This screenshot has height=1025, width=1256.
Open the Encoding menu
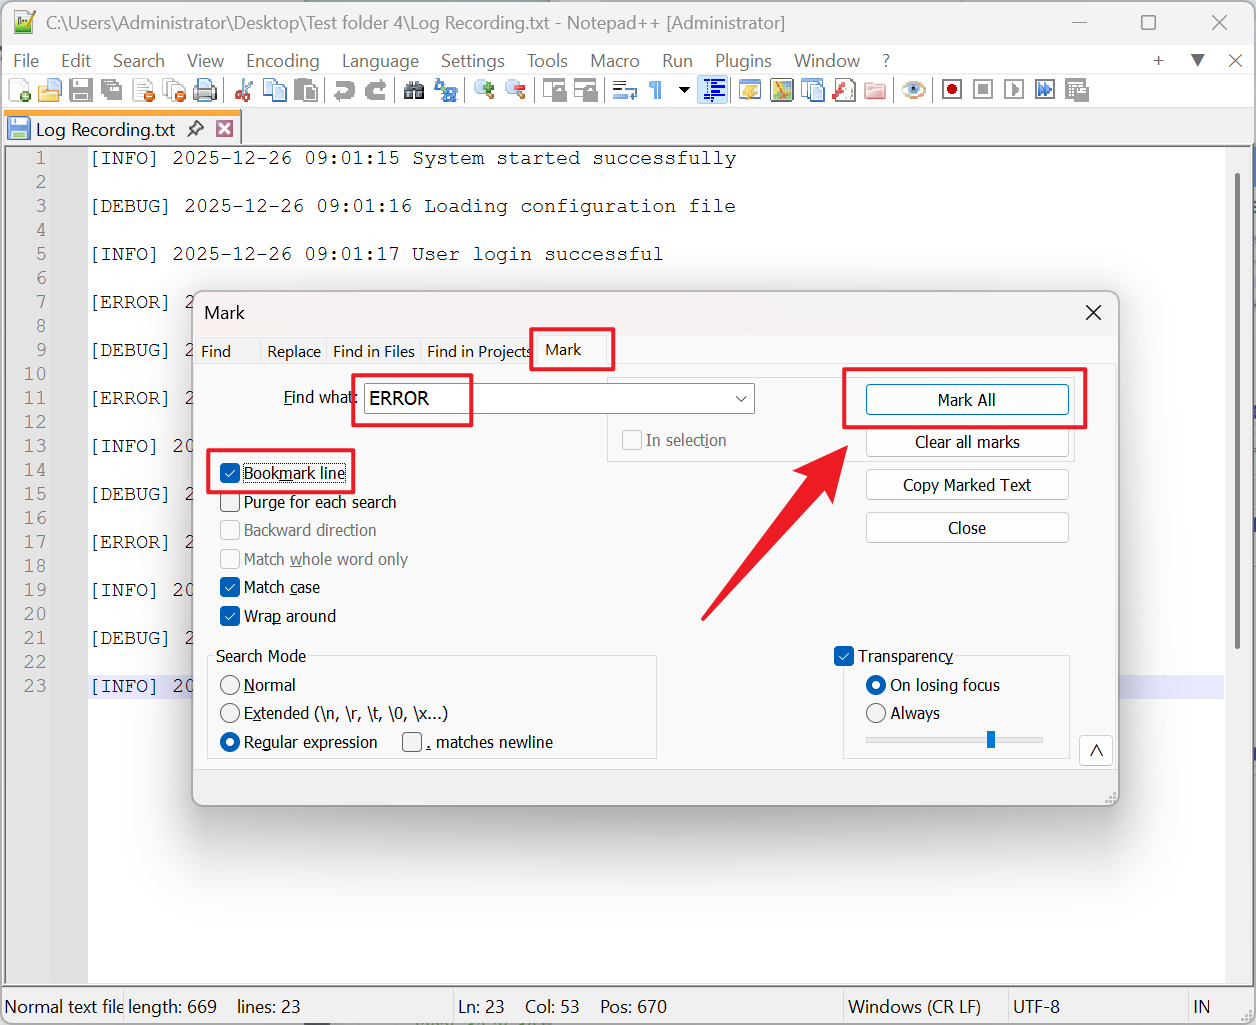283,61
